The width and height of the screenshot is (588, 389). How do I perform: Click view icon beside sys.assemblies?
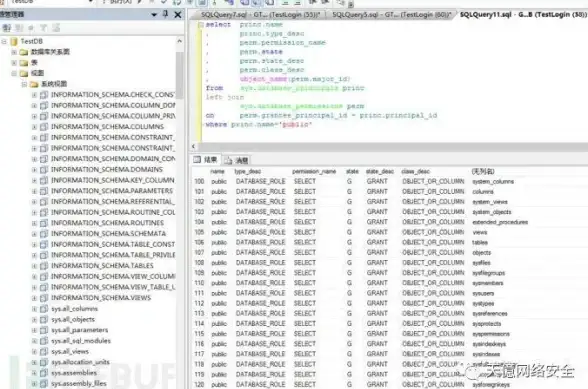click(44, 373)
